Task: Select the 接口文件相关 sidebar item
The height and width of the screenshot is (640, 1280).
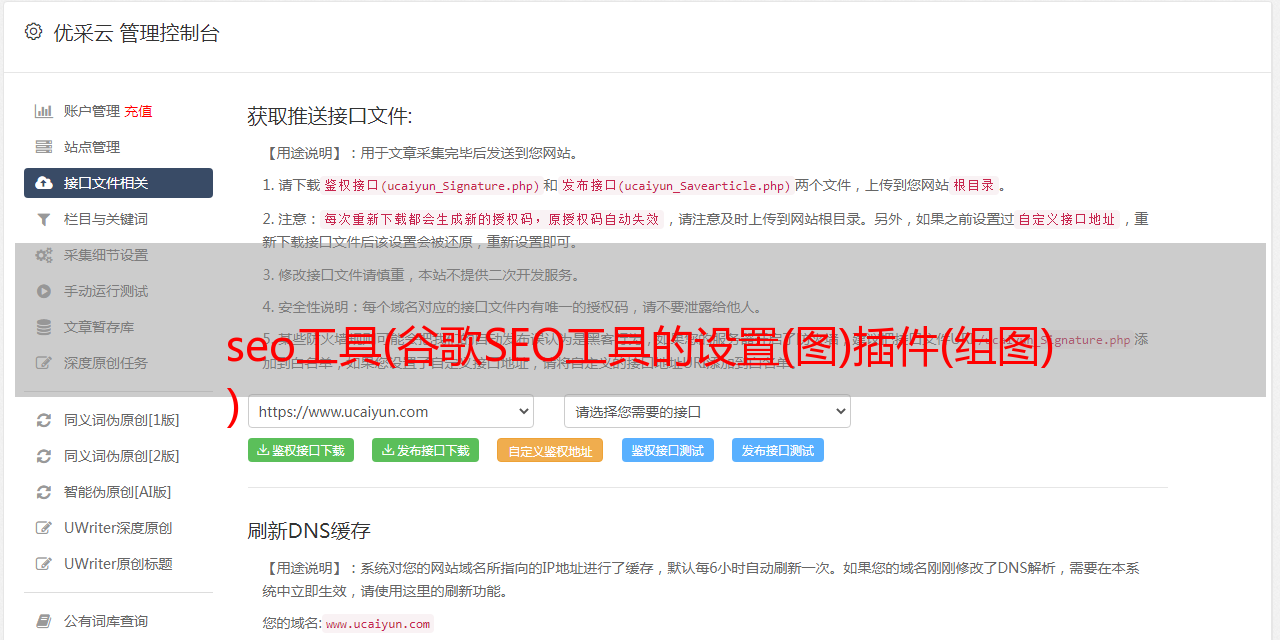Action: click(118, 183)
